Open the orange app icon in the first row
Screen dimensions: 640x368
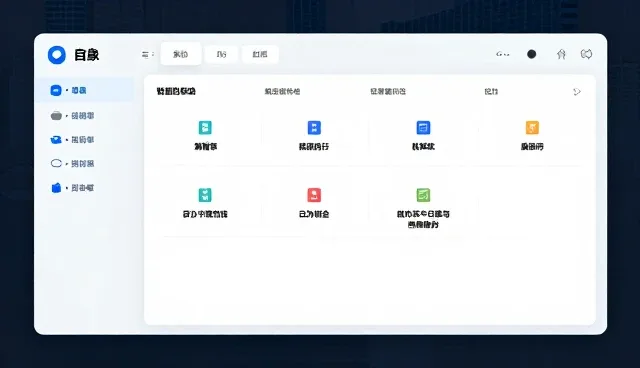click(x=532, y=128)
